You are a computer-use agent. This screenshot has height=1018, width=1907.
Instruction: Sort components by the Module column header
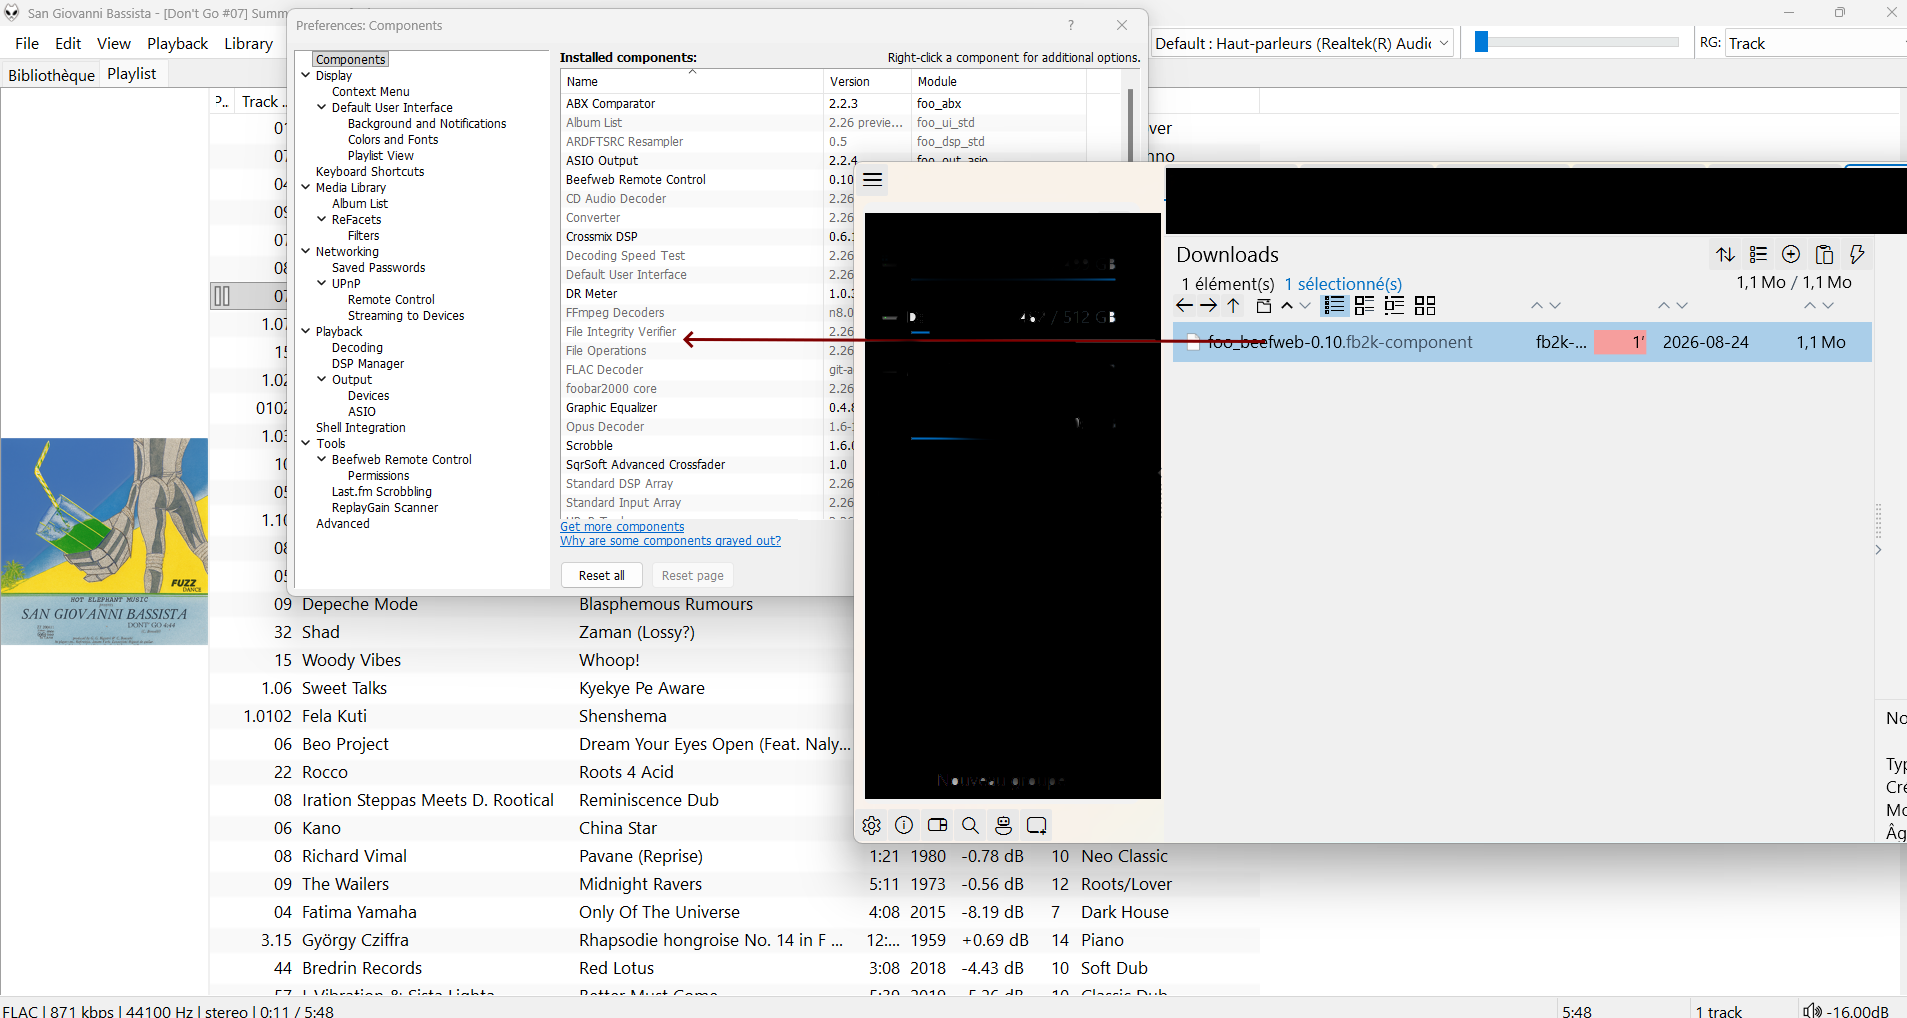click(998, 82)
